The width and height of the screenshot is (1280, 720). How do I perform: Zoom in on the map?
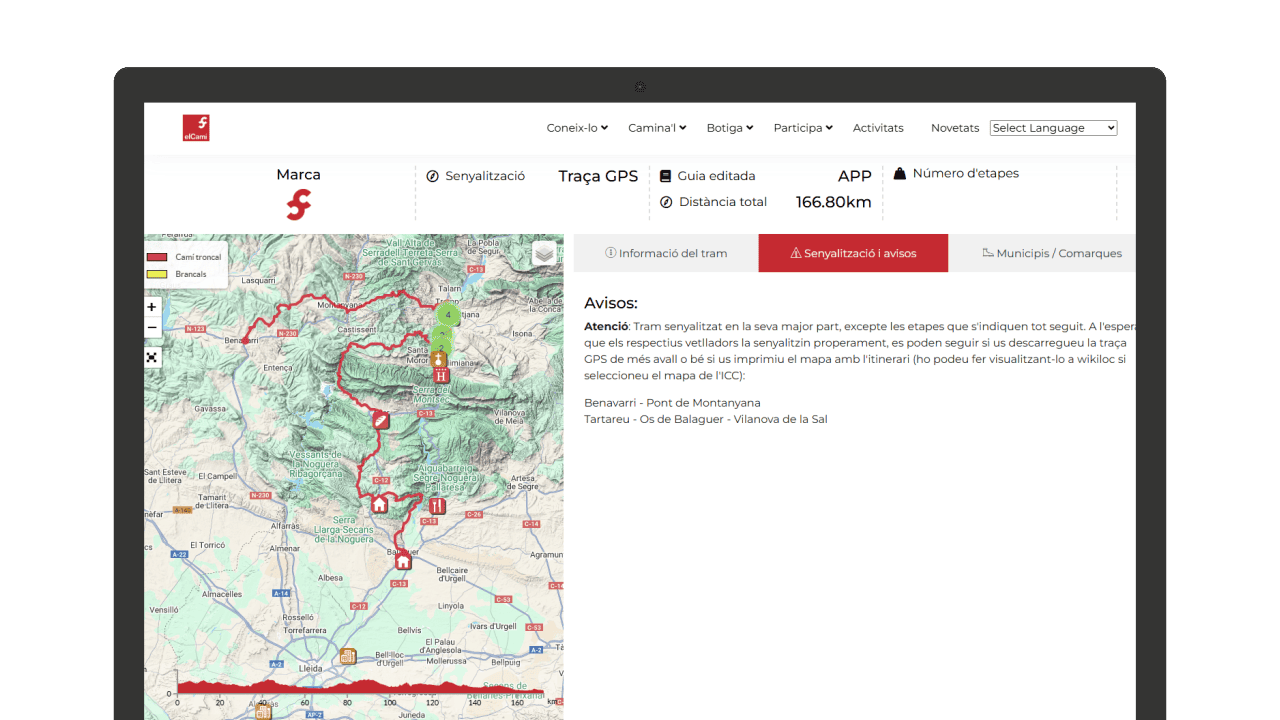point(152,307)
